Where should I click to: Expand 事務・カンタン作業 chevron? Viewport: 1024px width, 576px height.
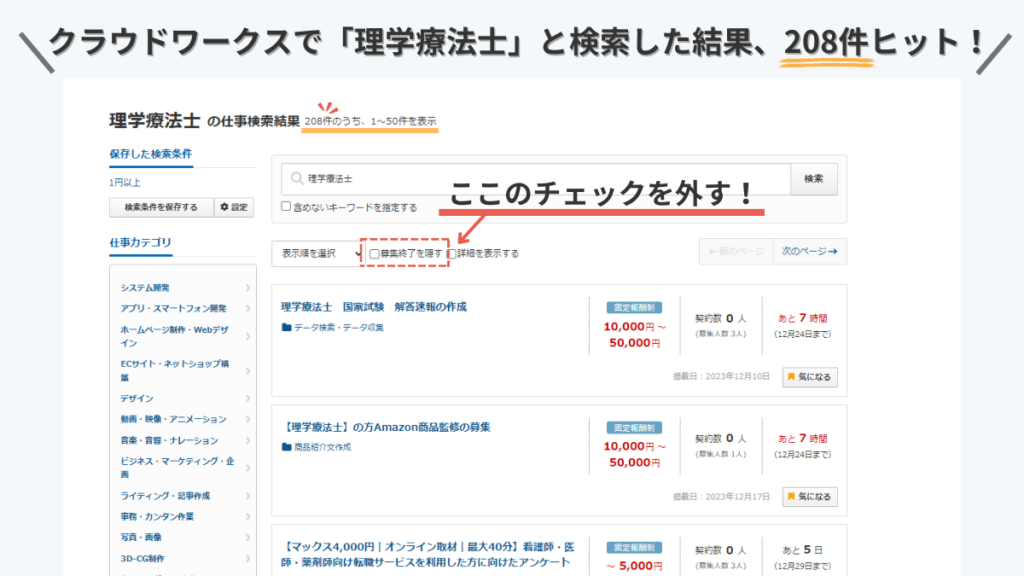[248, 517]
